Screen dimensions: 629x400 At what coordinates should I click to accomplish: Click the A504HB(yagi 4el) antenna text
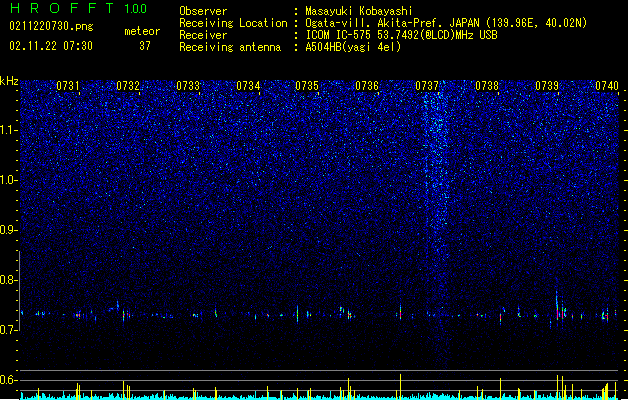(353, 47)
